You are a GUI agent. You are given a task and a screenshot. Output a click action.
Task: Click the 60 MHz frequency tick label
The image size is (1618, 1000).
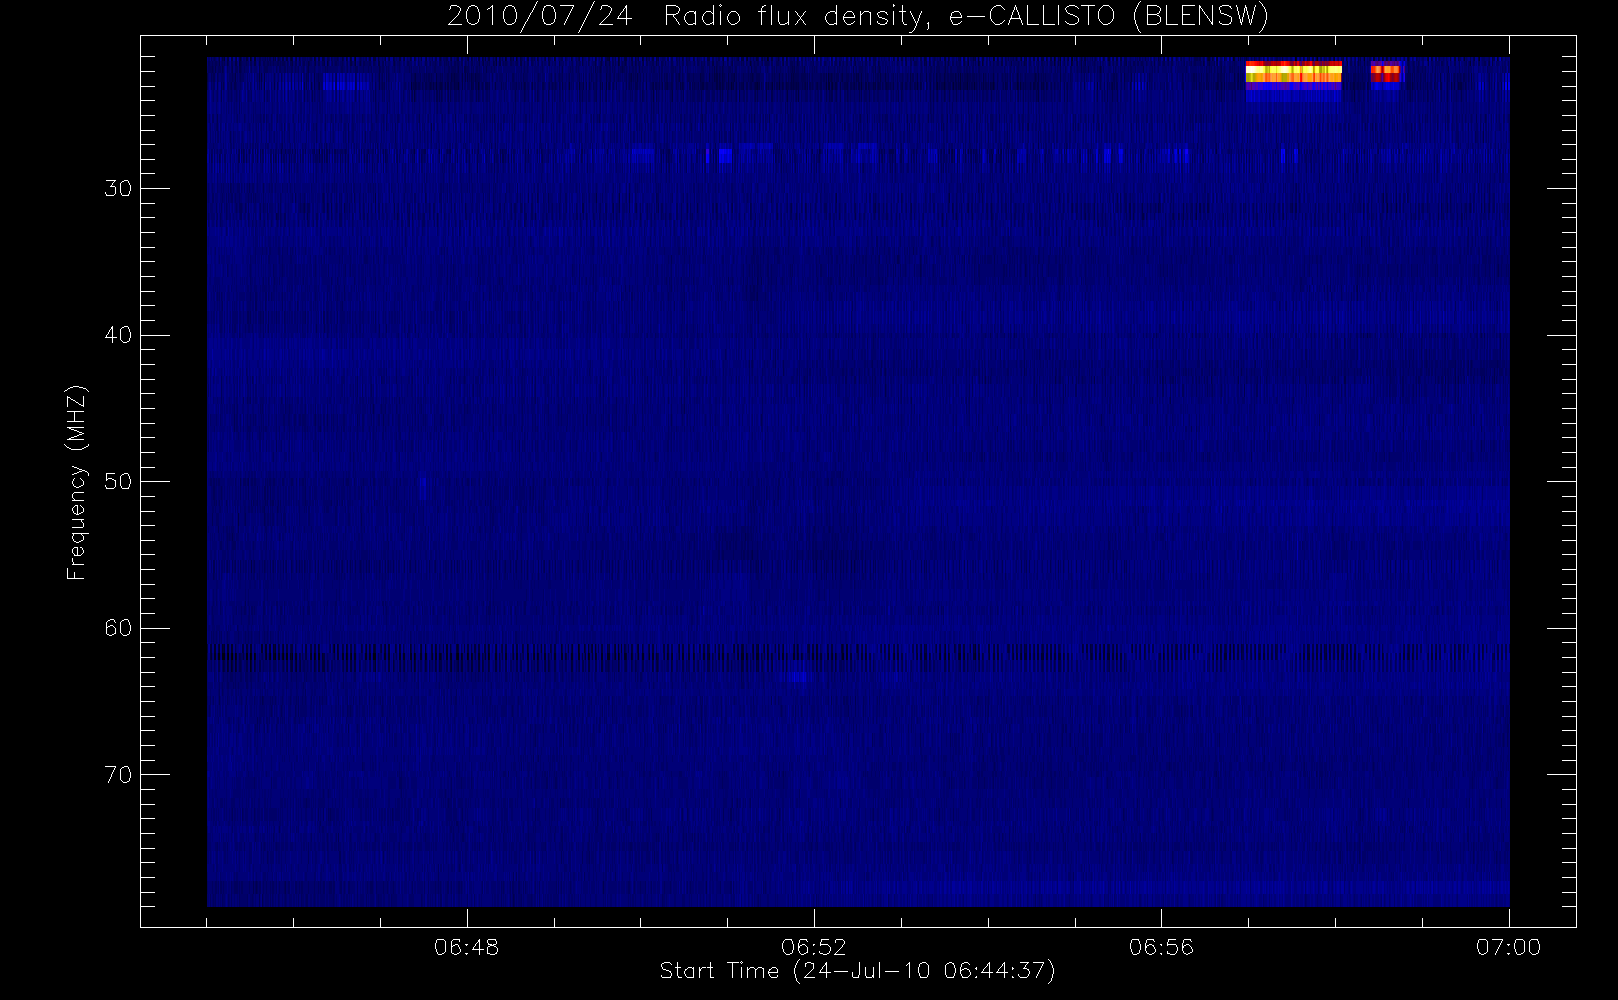coord(118,628)
